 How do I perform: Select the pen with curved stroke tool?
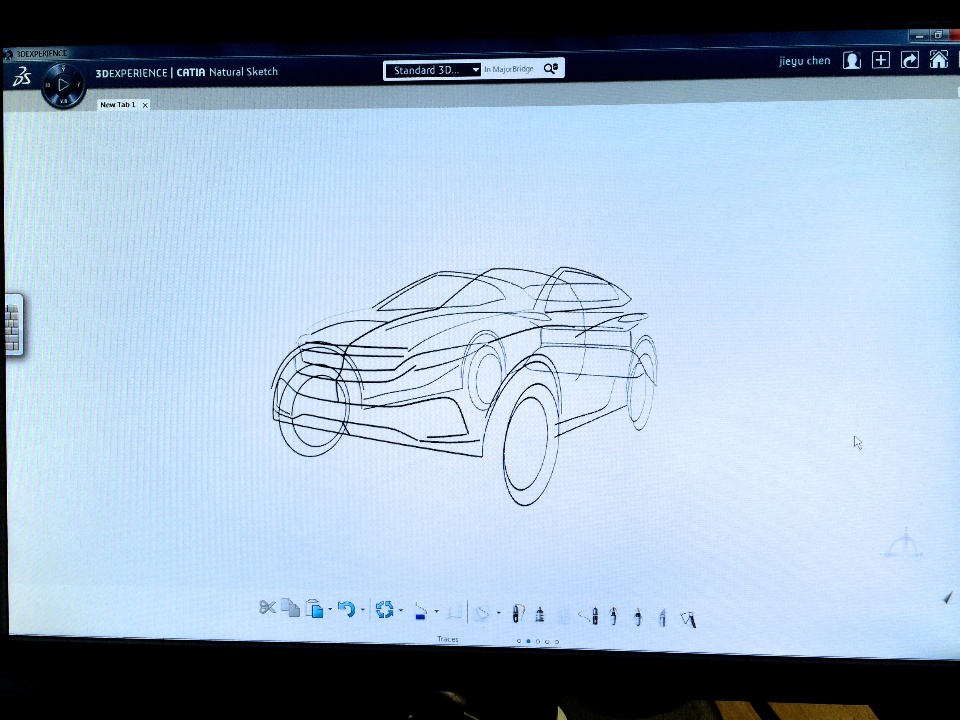pyautogui.click(x=517, y=613)
